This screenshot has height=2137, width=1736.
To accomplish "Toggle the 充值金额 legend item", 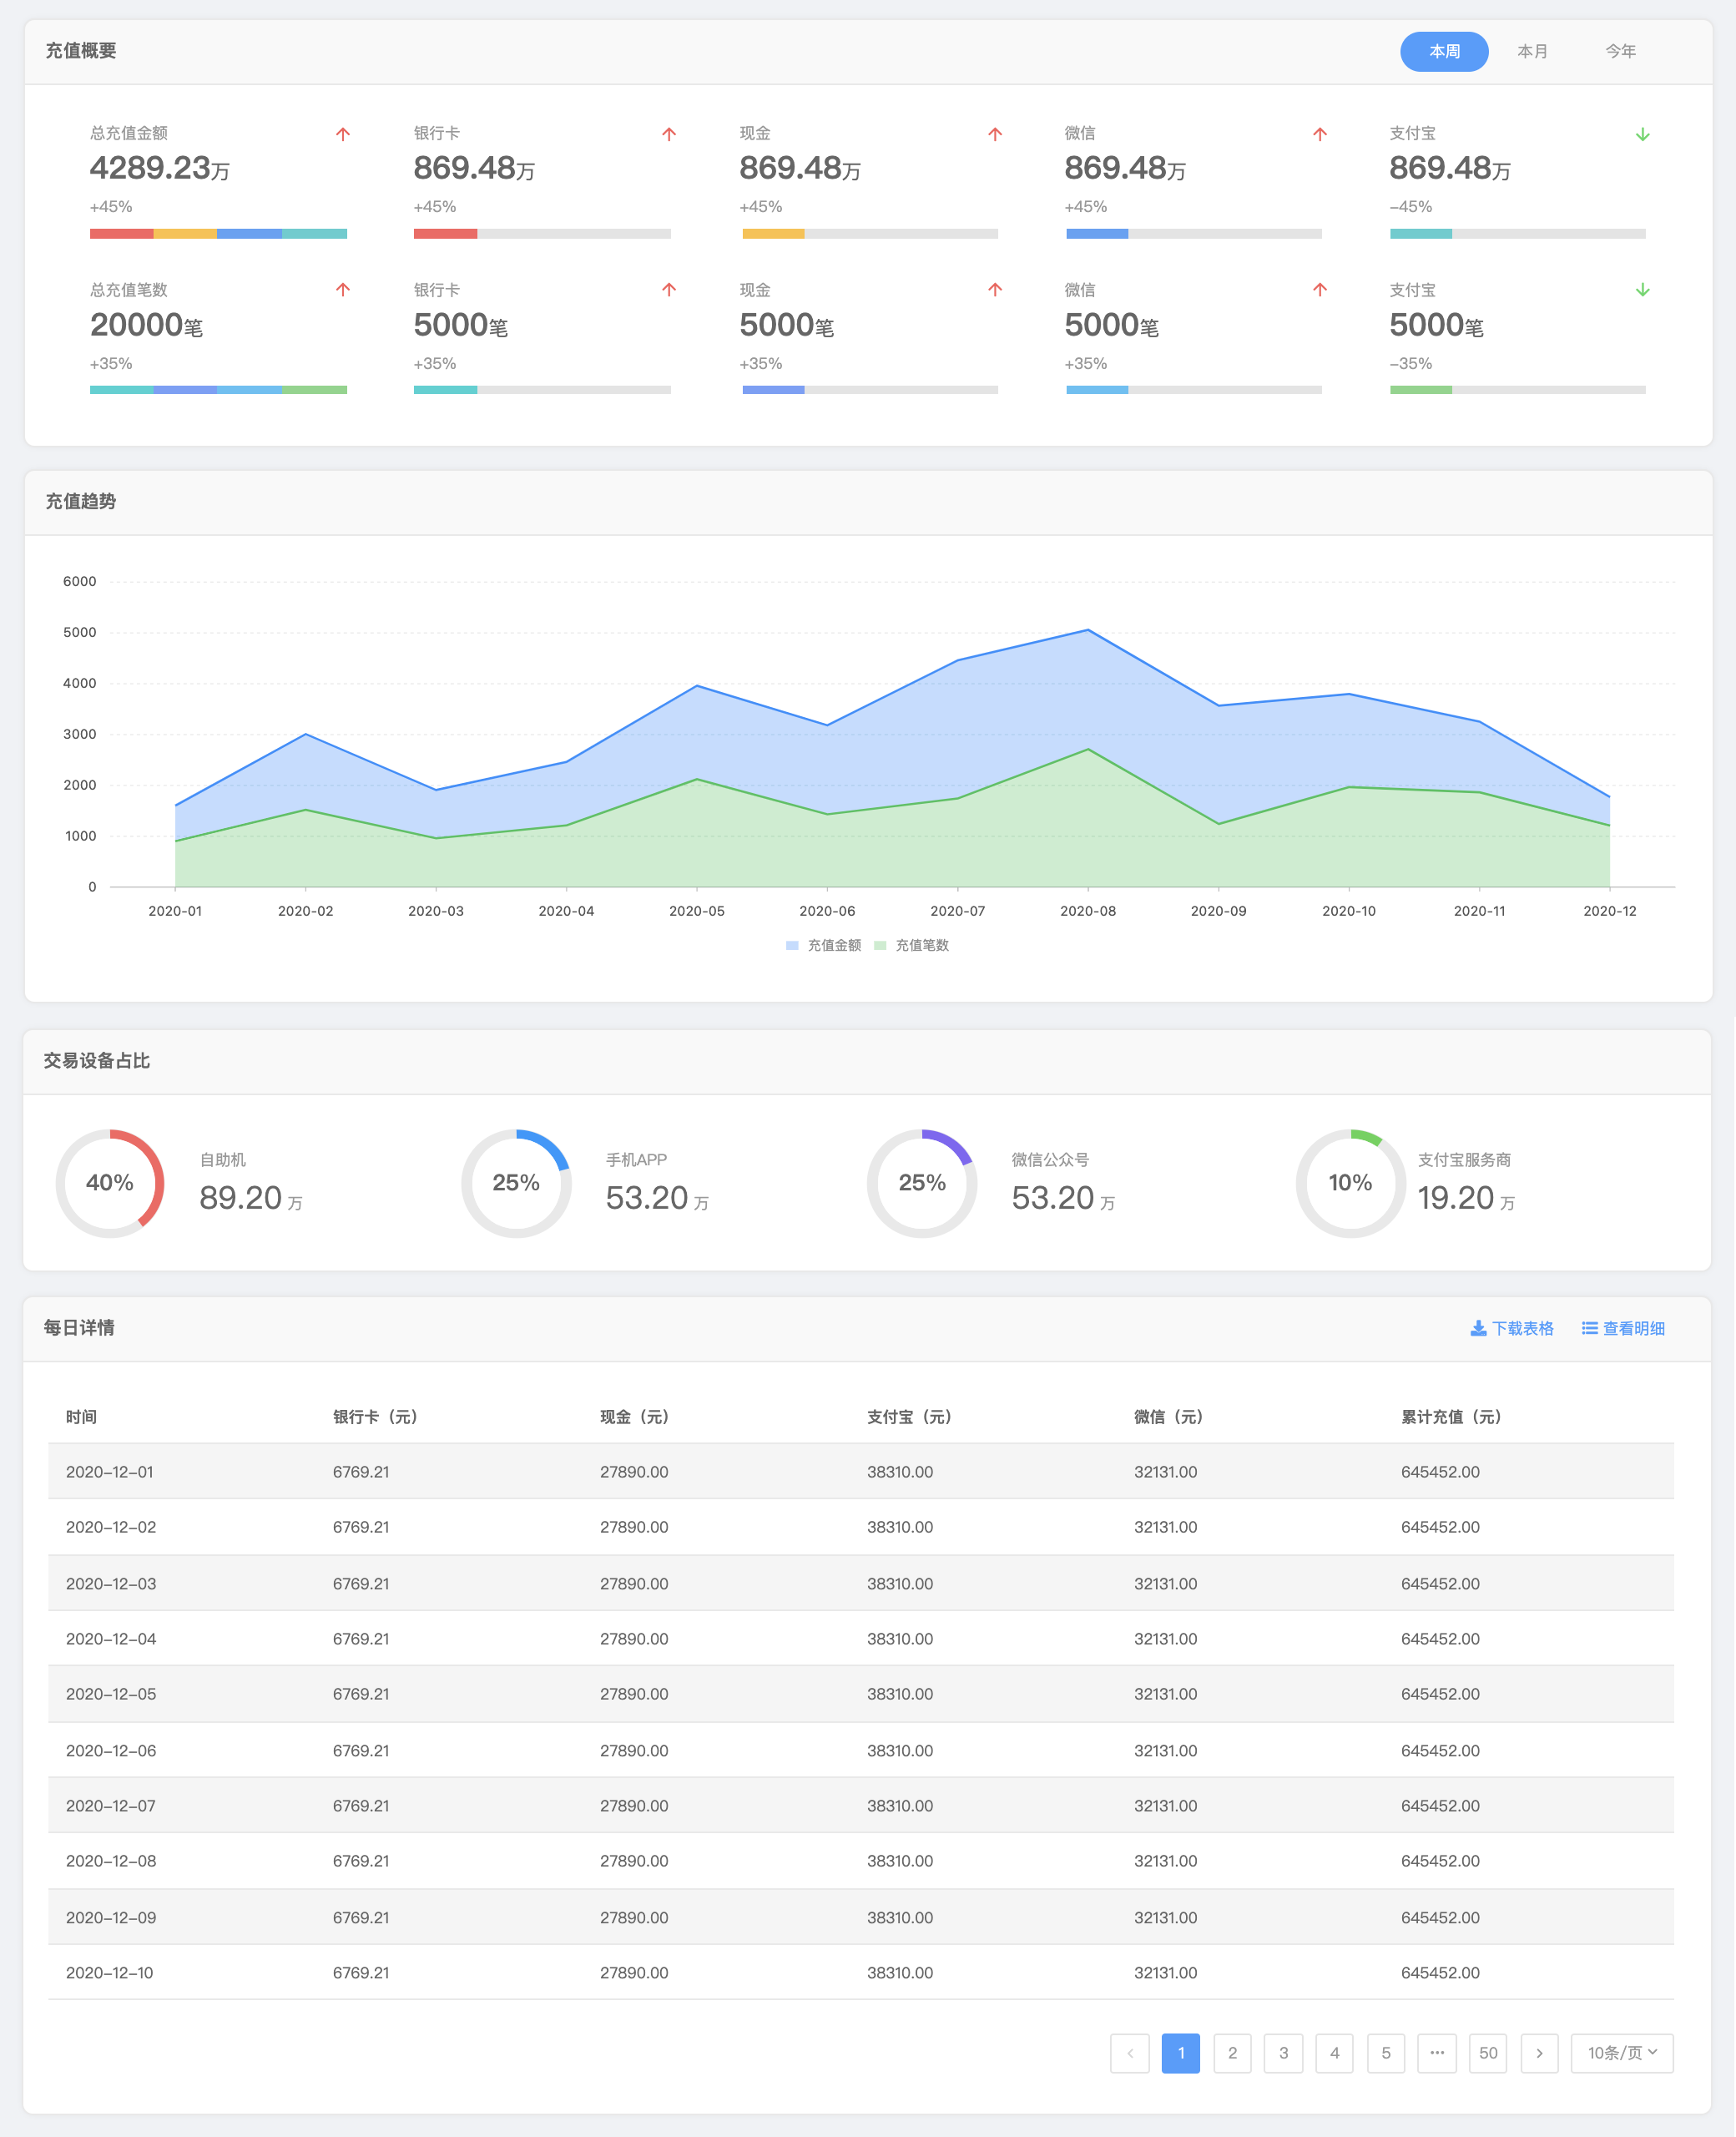I will point(823,945).
